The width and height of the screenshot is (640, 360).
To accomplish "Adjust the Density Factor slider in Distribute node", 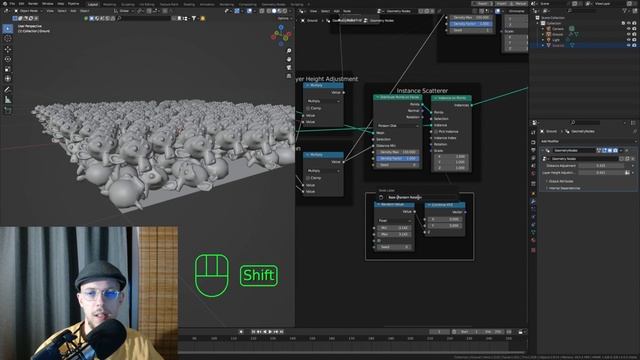I will 398,158.
